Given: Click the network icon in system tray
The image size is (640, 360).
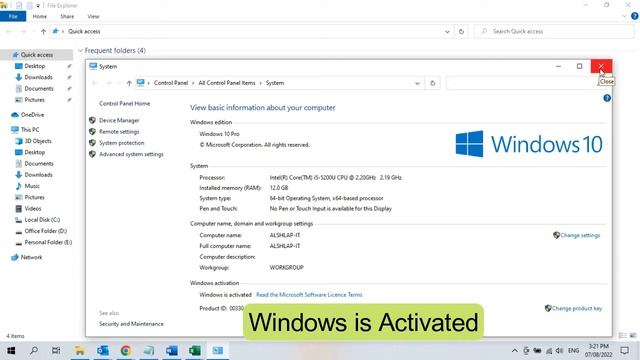Looking at the screenshot, I should click(549, 351).
